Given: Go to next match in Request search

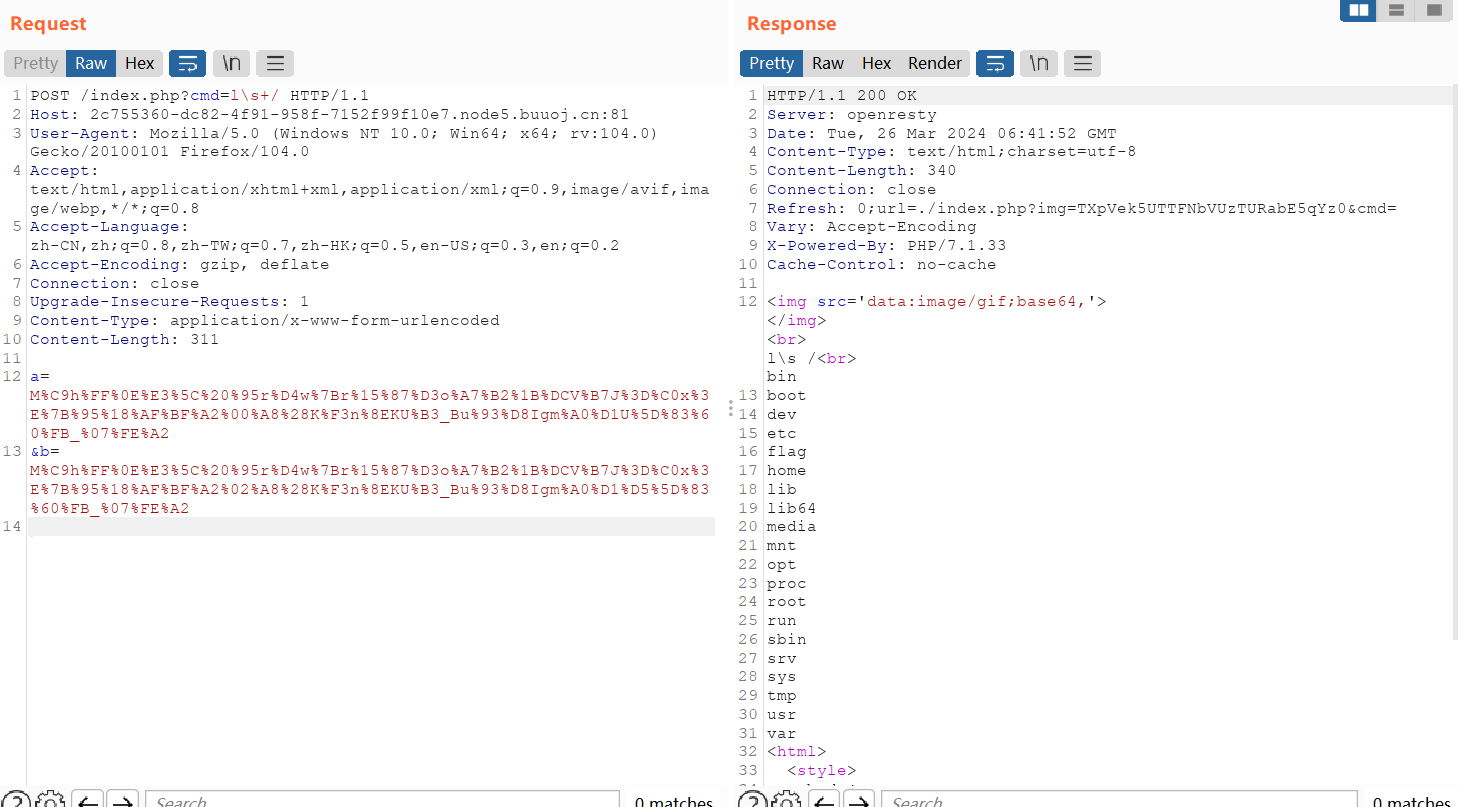Looking at the screenshot, I should pyautogui.click(x=123, y=801).
